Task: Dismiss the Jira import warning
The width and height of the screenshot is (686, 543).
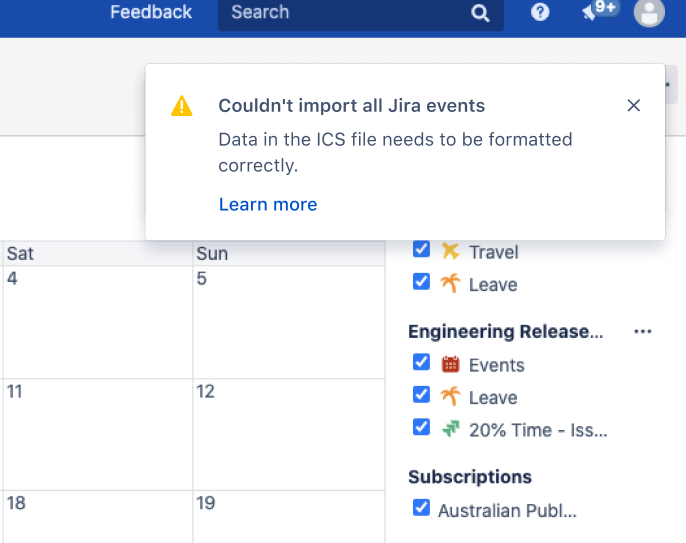Action: (x=634, y=105)
